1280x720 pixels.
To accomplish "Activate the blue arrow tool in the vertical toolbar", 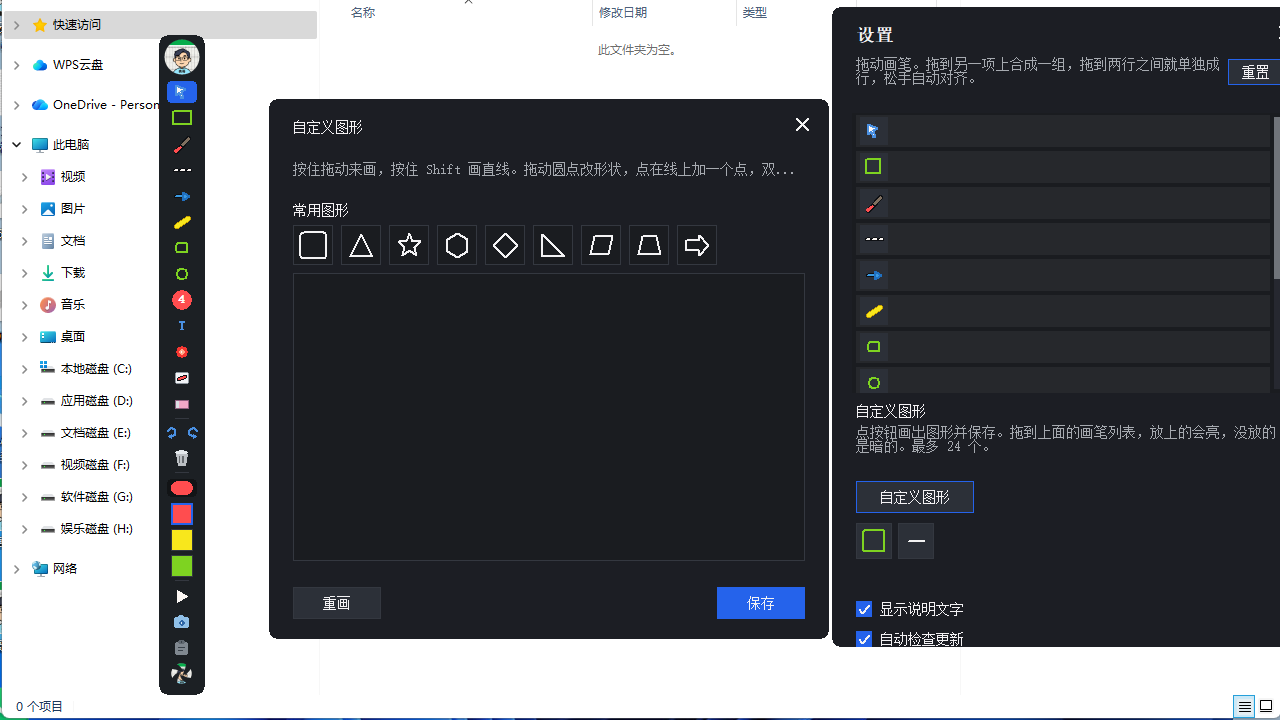I will (x=182, y=196).
